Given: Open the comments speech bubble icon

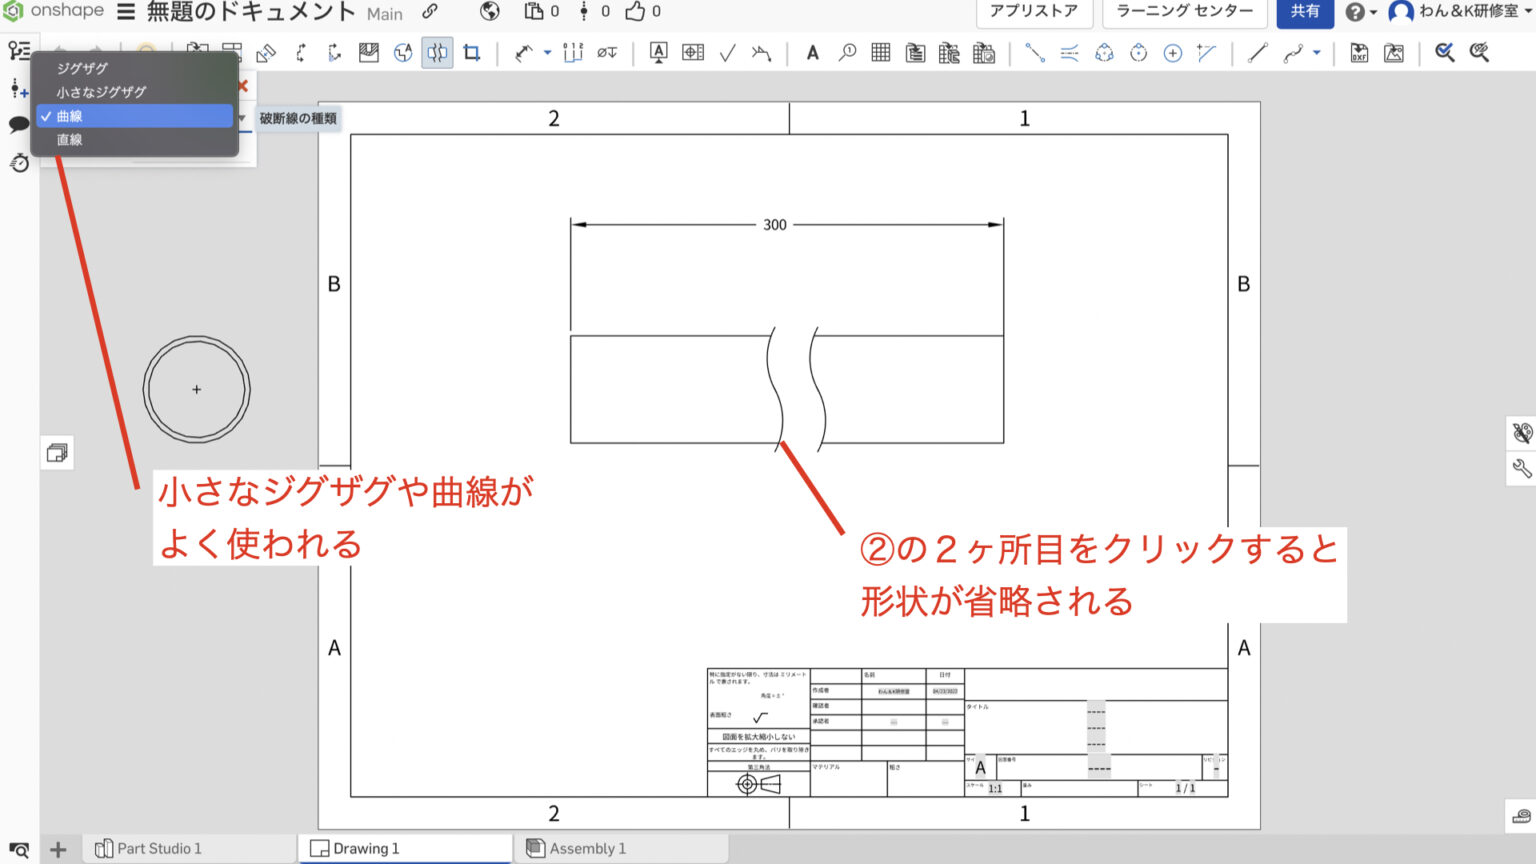Looking at the screenshot, I should 19,125.
